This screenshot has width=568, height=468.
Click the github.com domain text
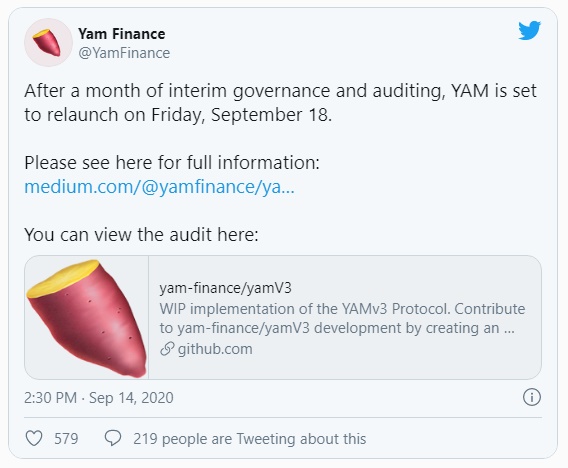215,349
